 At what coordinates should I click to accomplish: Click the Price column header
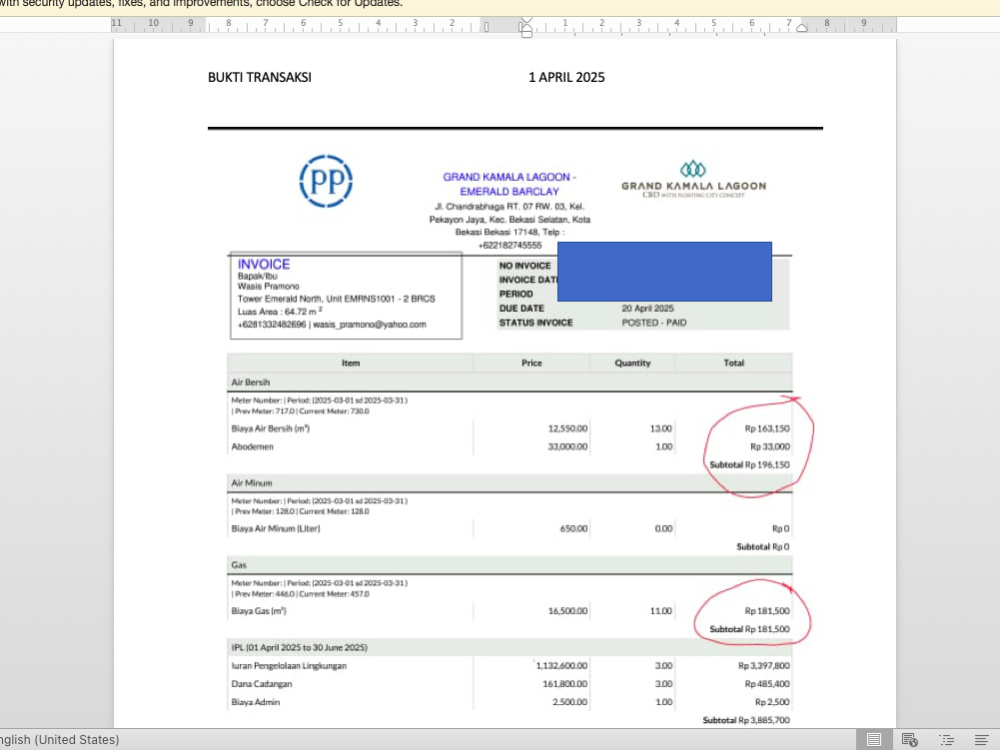tap(532, 363)
